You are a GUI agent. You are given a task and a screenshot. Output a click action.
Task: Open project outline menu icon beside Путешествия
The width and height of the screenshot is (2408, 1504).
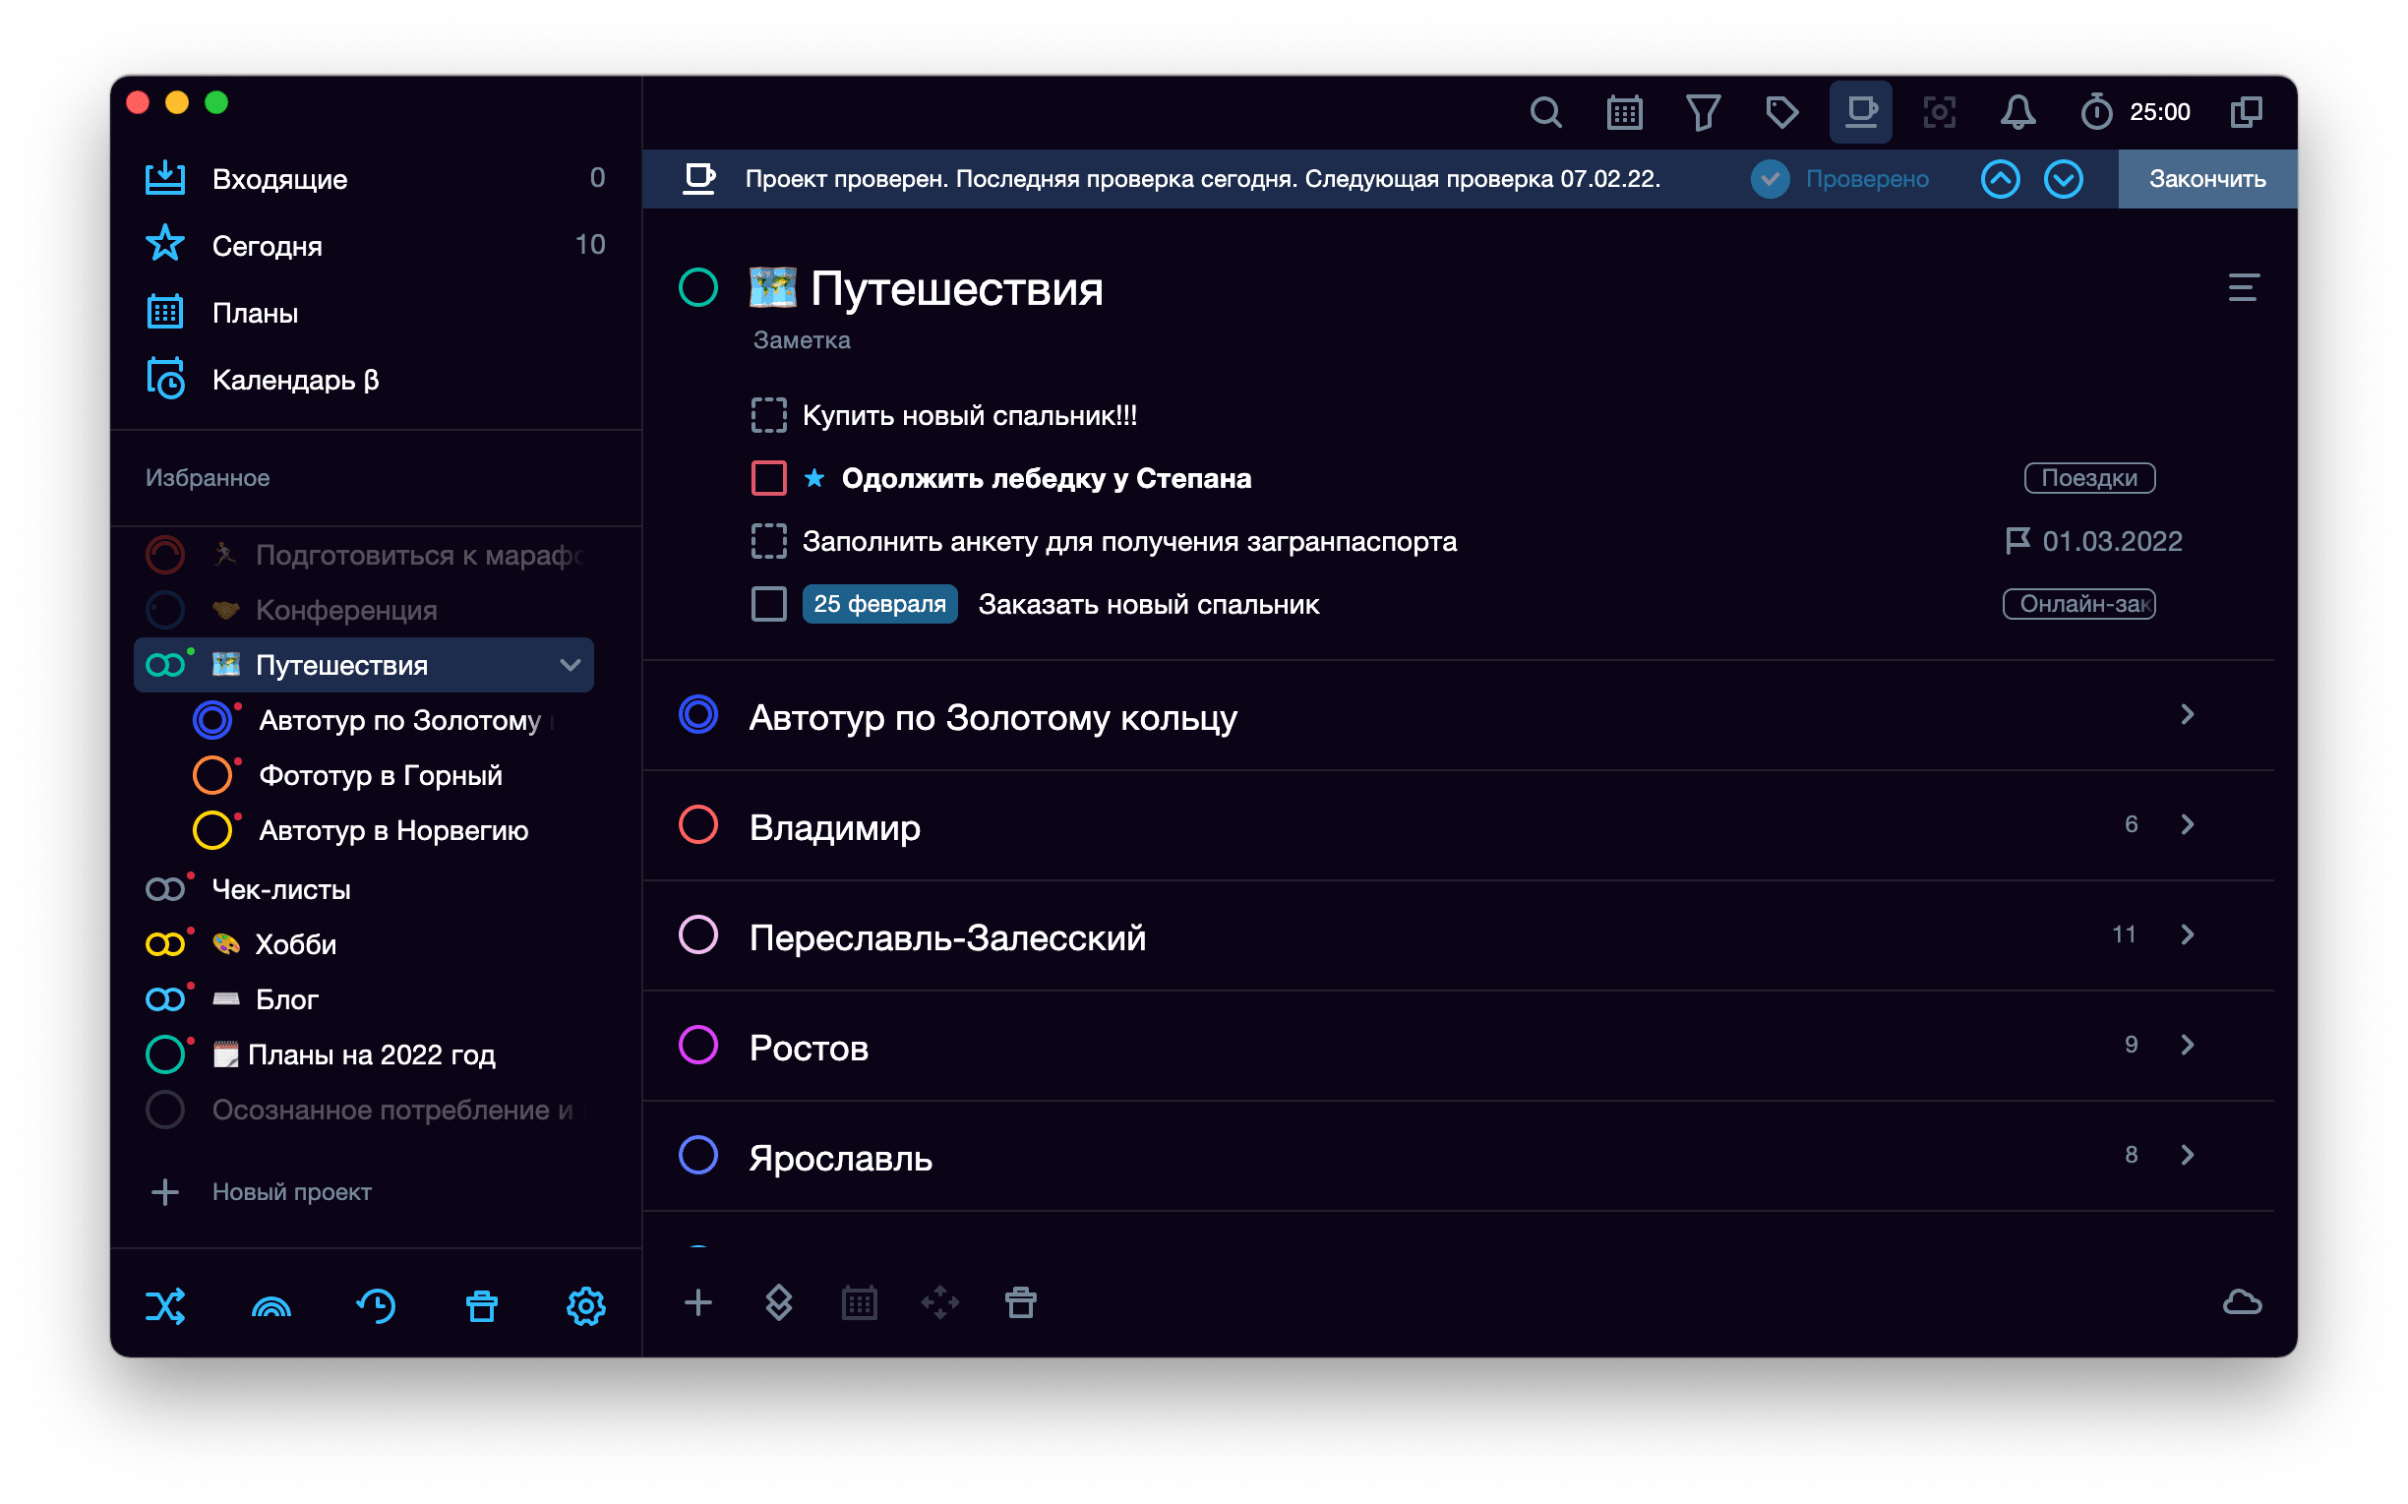tap(2243, 288)
